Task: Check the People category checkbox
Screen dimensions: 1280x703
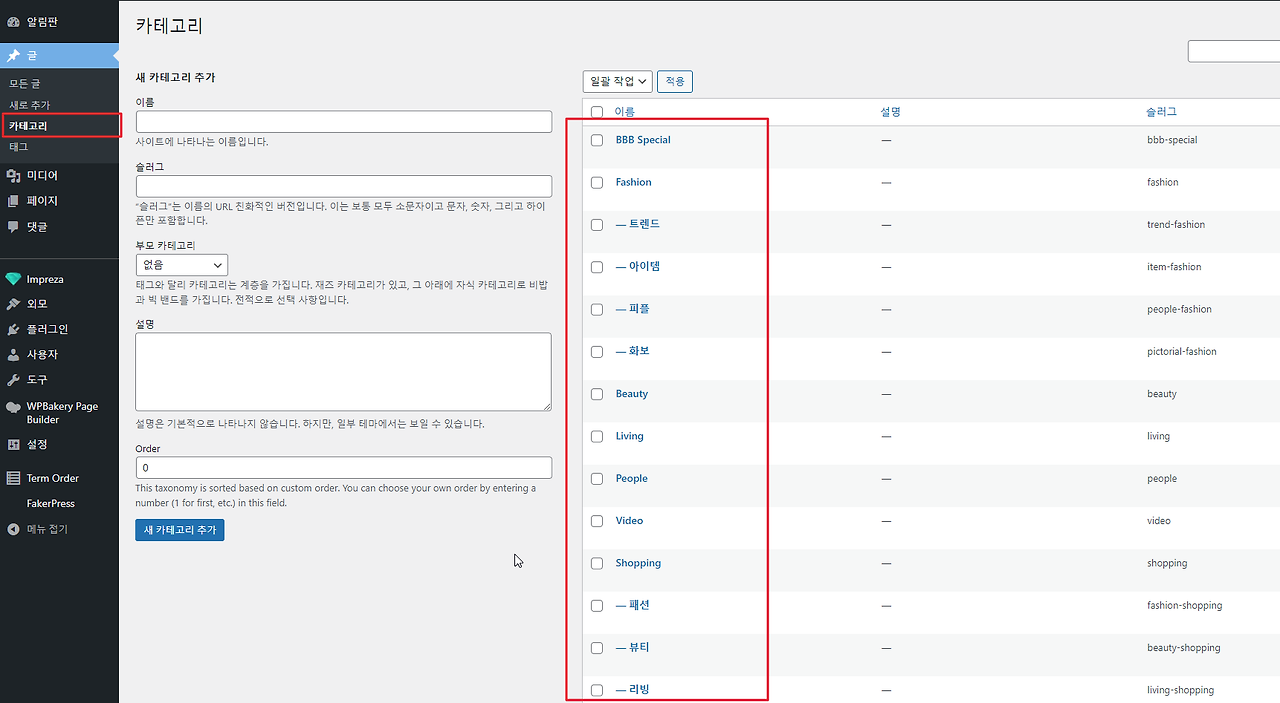Action: tap(597, 479)
